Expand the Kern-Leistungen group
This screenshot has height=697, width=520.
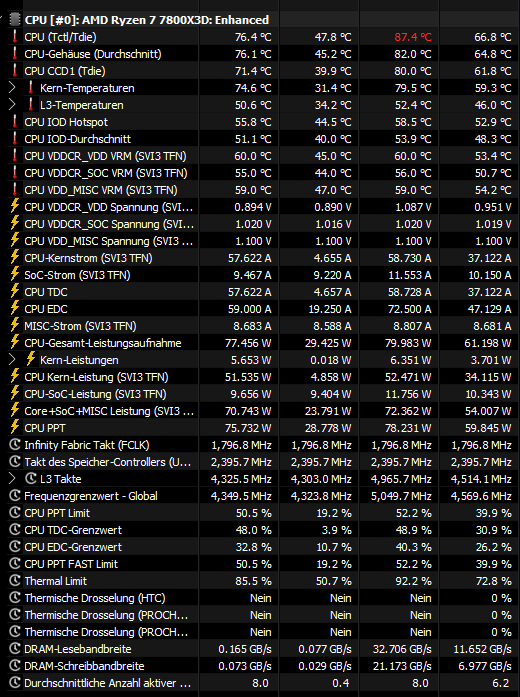[x=12, y=359]
